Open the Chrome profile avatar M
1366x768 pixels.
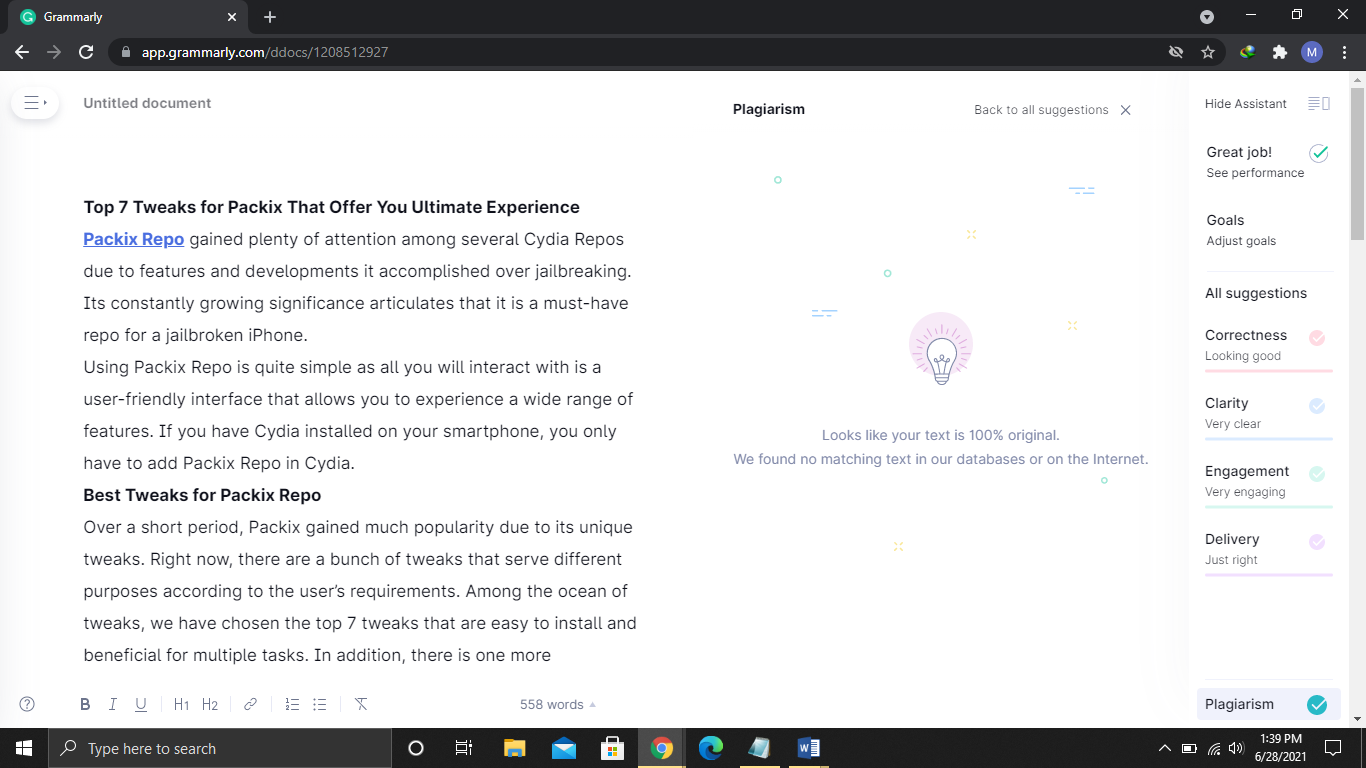(x=1312, y=52)
